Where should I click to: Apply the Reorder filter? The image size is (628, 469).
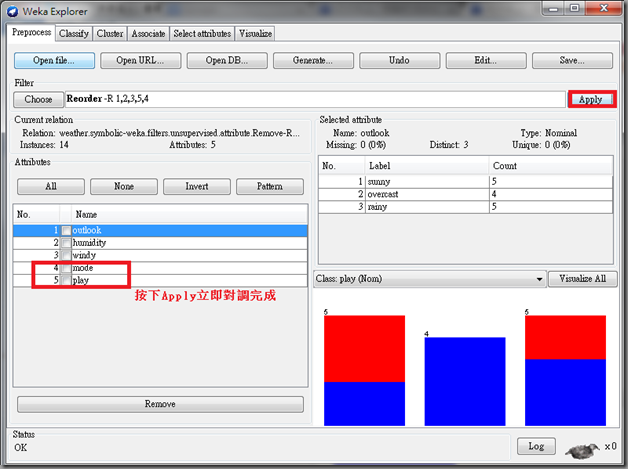(591, 99)
